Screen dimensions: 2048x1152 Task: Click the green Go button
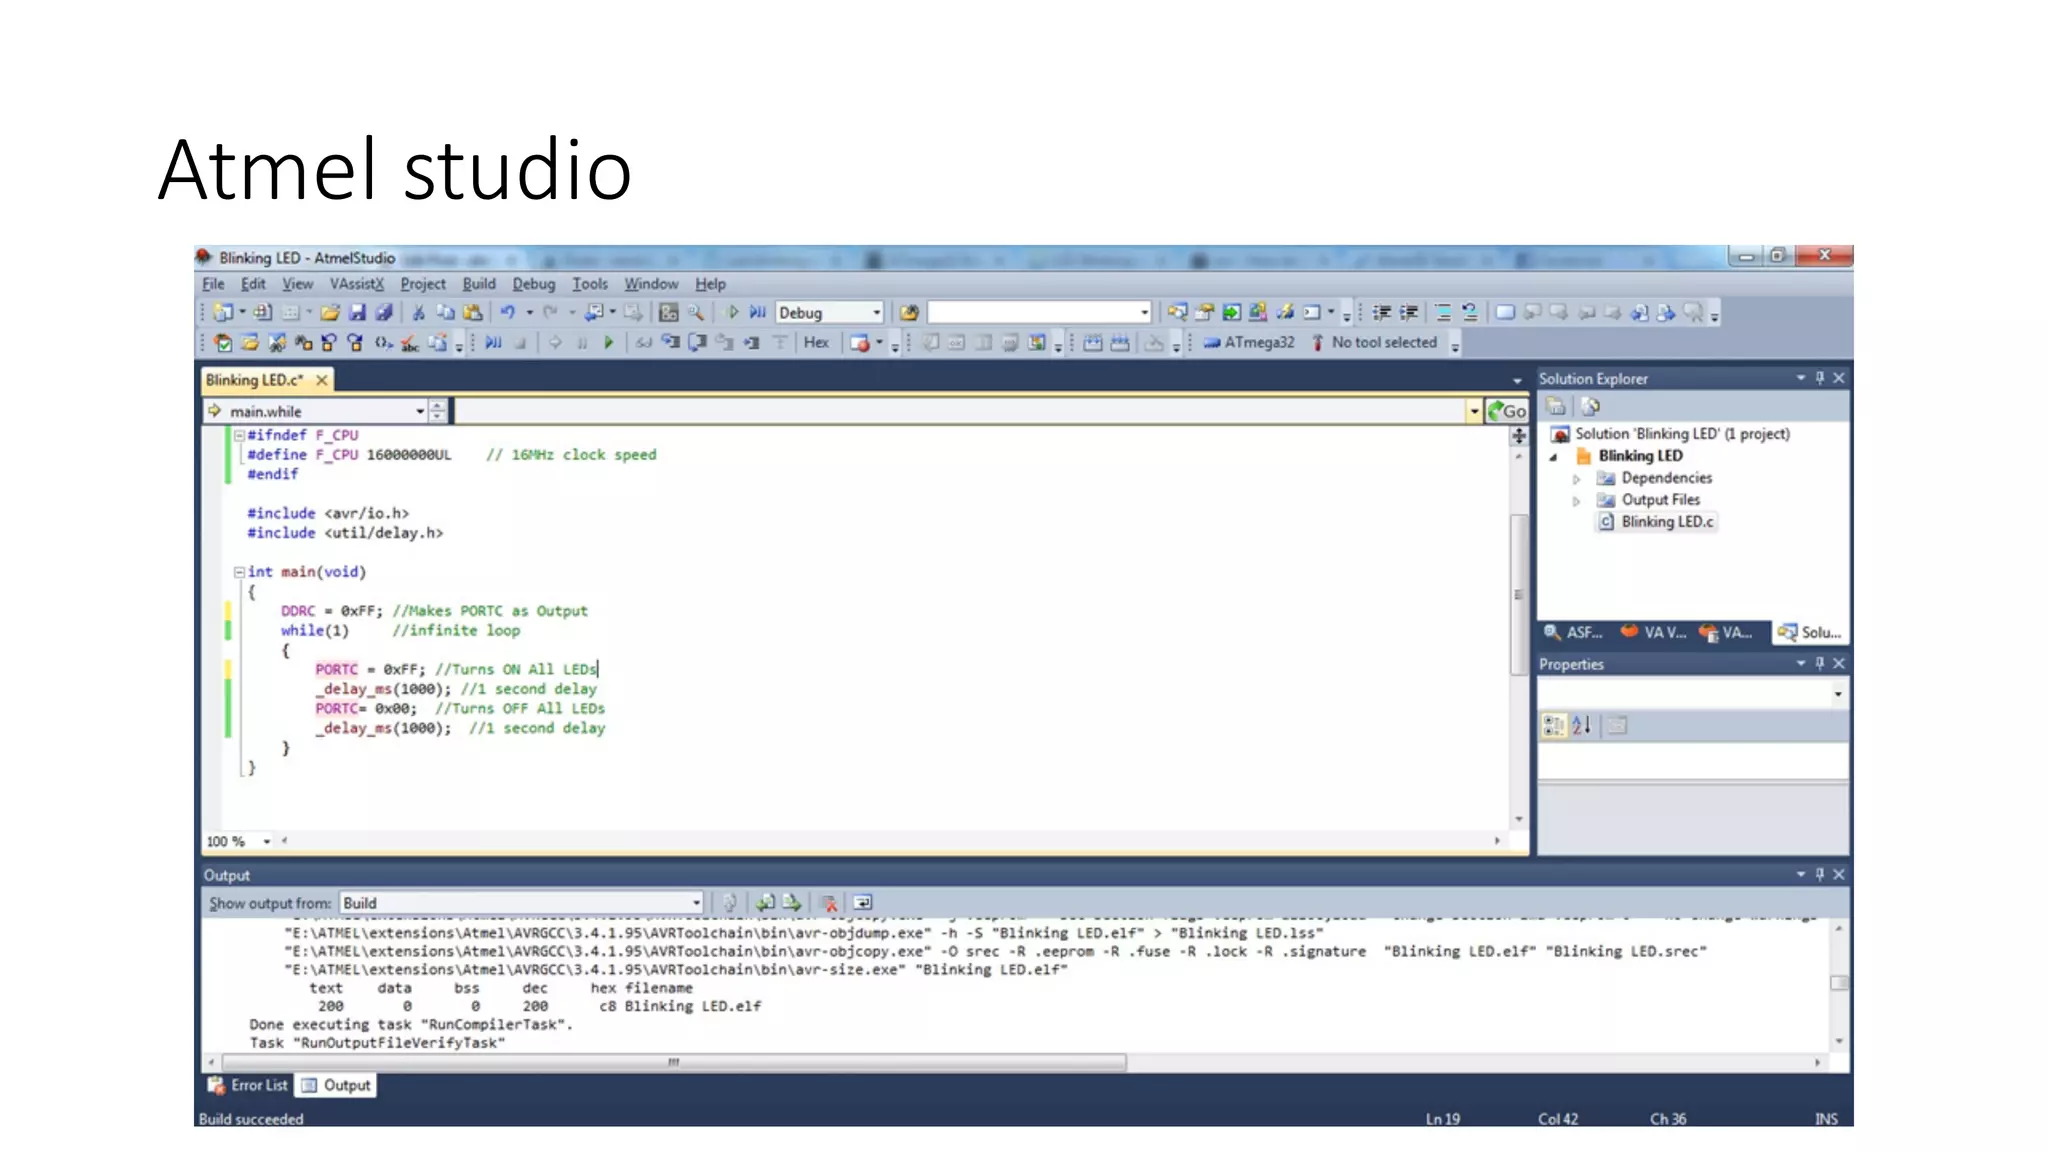[x=1507, y=411]
